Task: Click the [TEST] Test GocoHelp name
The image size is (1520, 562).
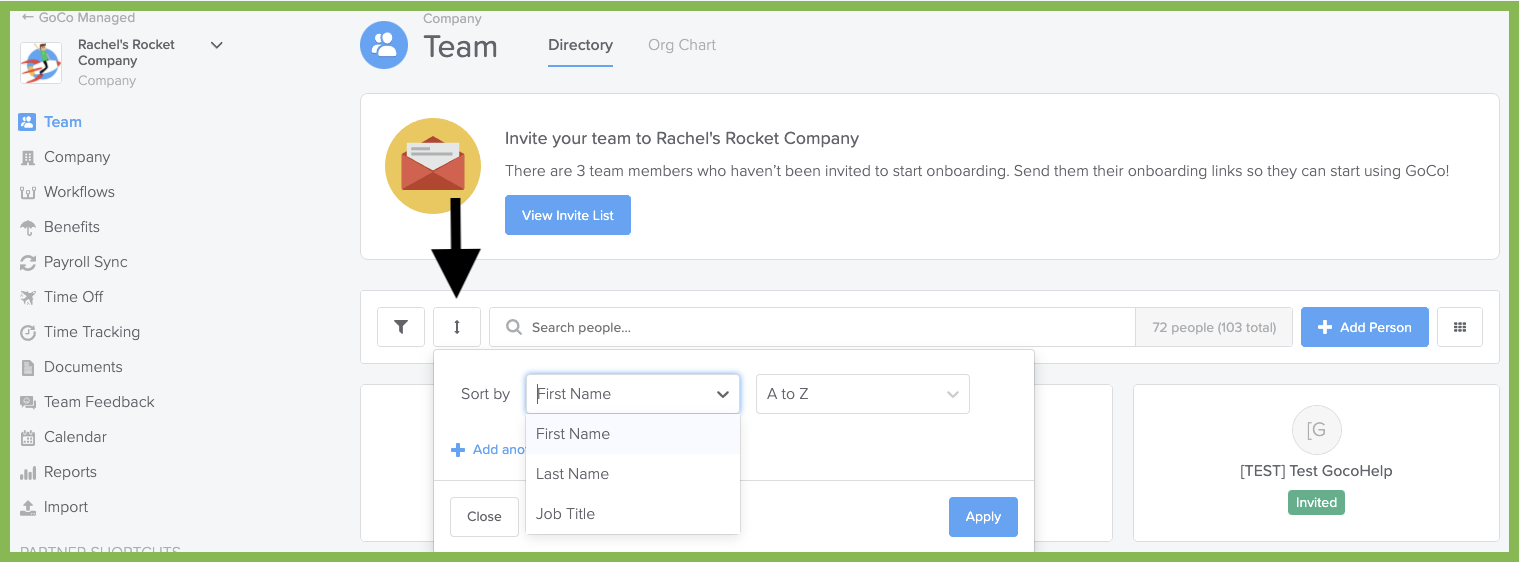Action: (x=1316, y=471)
